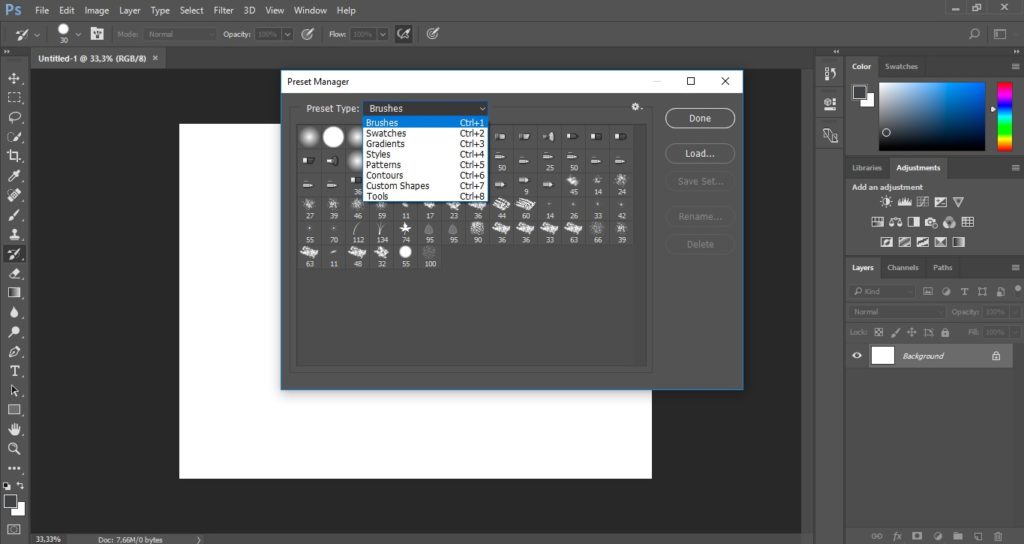Open the Preset Manager gear menu
The height and width of the screenshot is (544, 1024).
click(x=635, y=107)
